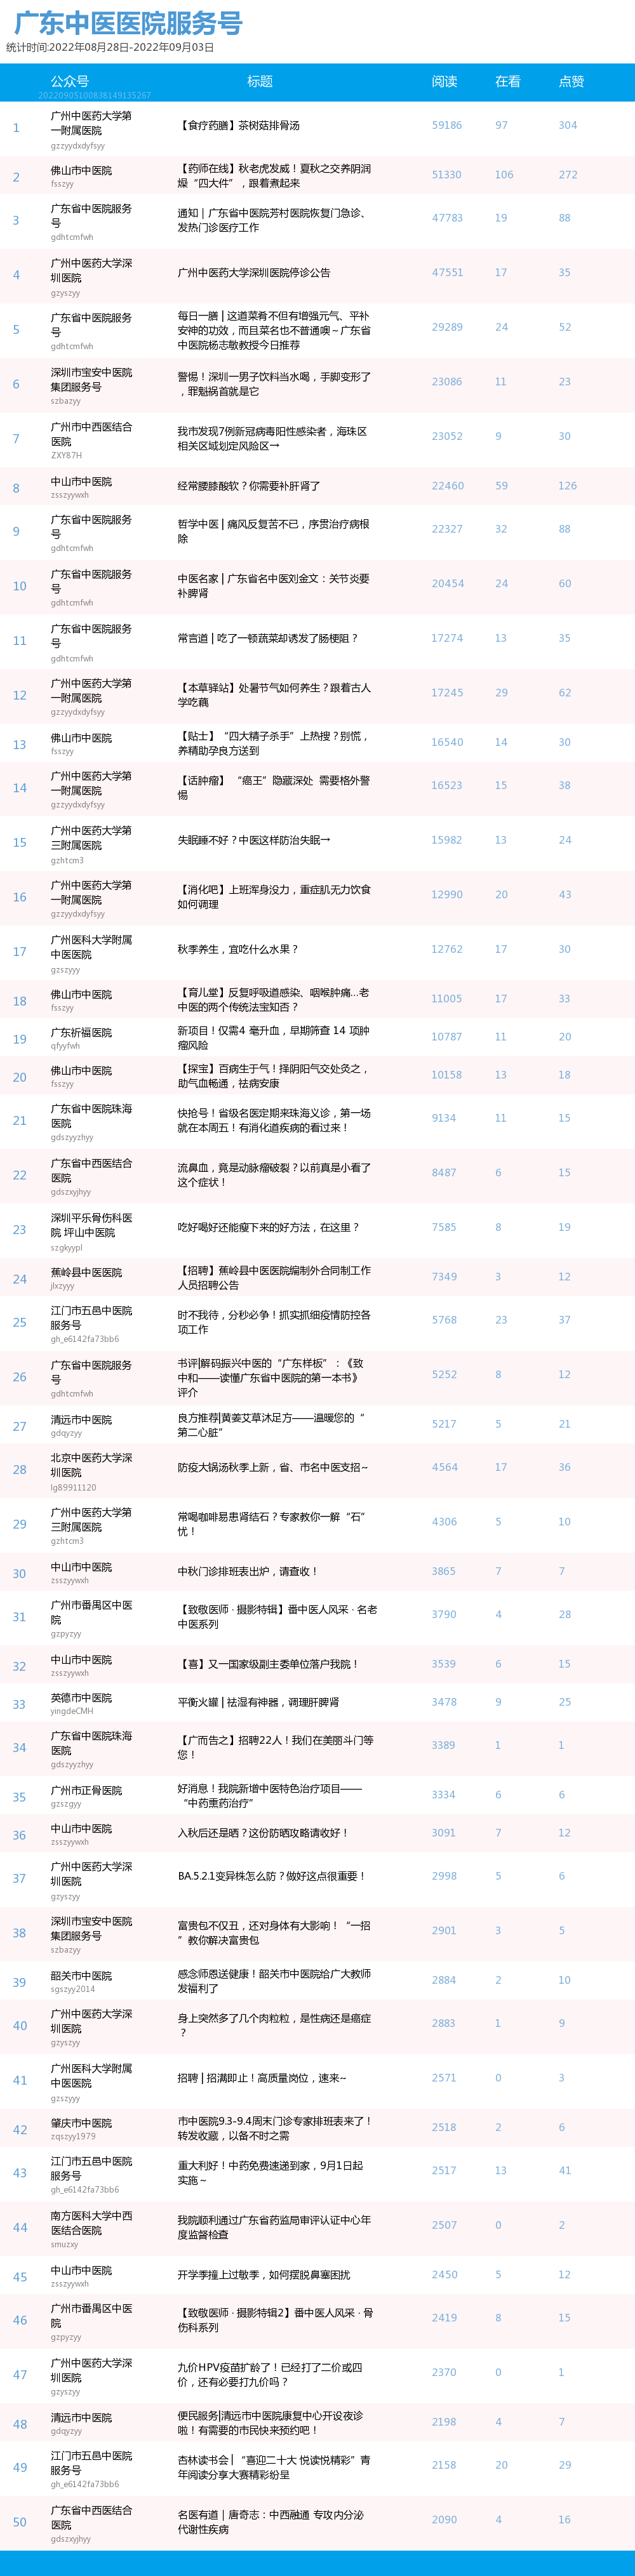This screenshot has width=635, height=2576.
Task: Click like count 126 in row 8
Action: point(568,485)
